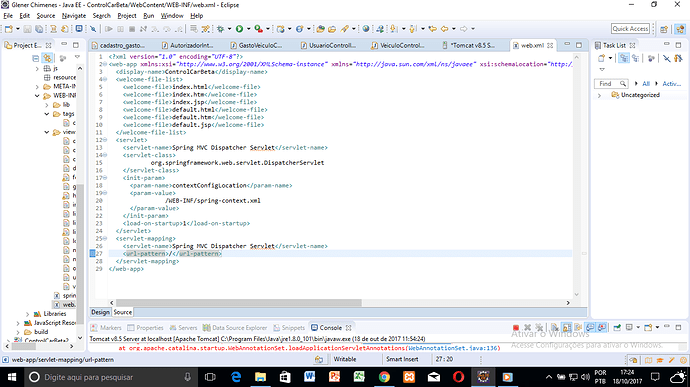
Task: Click the New file toolbar icon
Action: [9, 29]
